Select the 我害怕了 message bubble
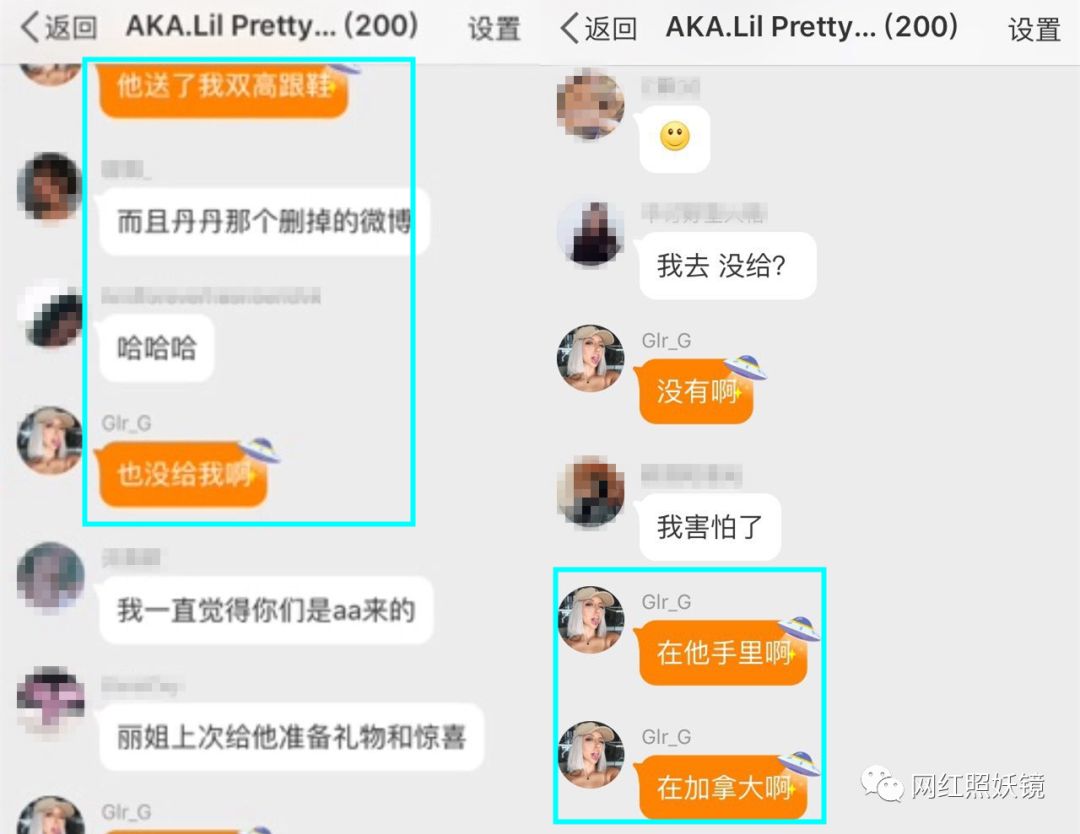The image size is (1080, 834). click(x=710, y=527)
